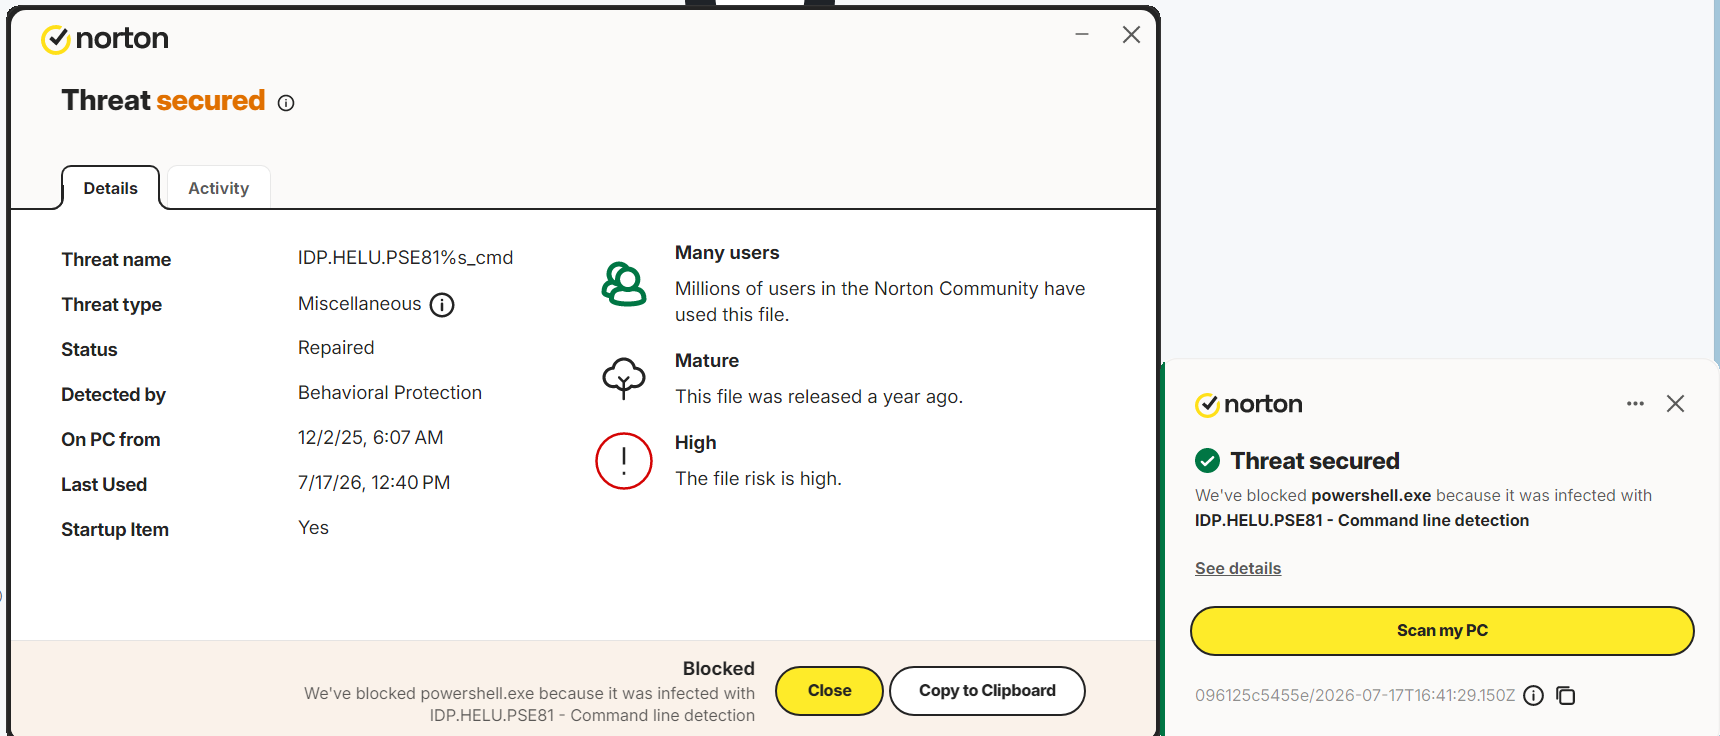Image resolution: width=1720 pixels, height=736 pixels.
Task: Dismiss the Norton notification popup
Action: (x=1676, y=404)
